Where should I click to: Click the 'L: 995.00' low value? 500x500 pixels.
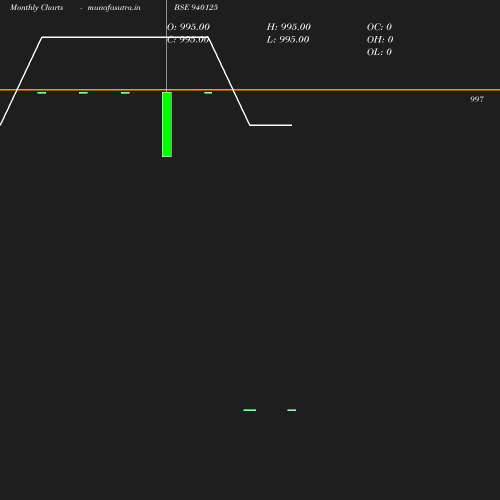[288, 40]
